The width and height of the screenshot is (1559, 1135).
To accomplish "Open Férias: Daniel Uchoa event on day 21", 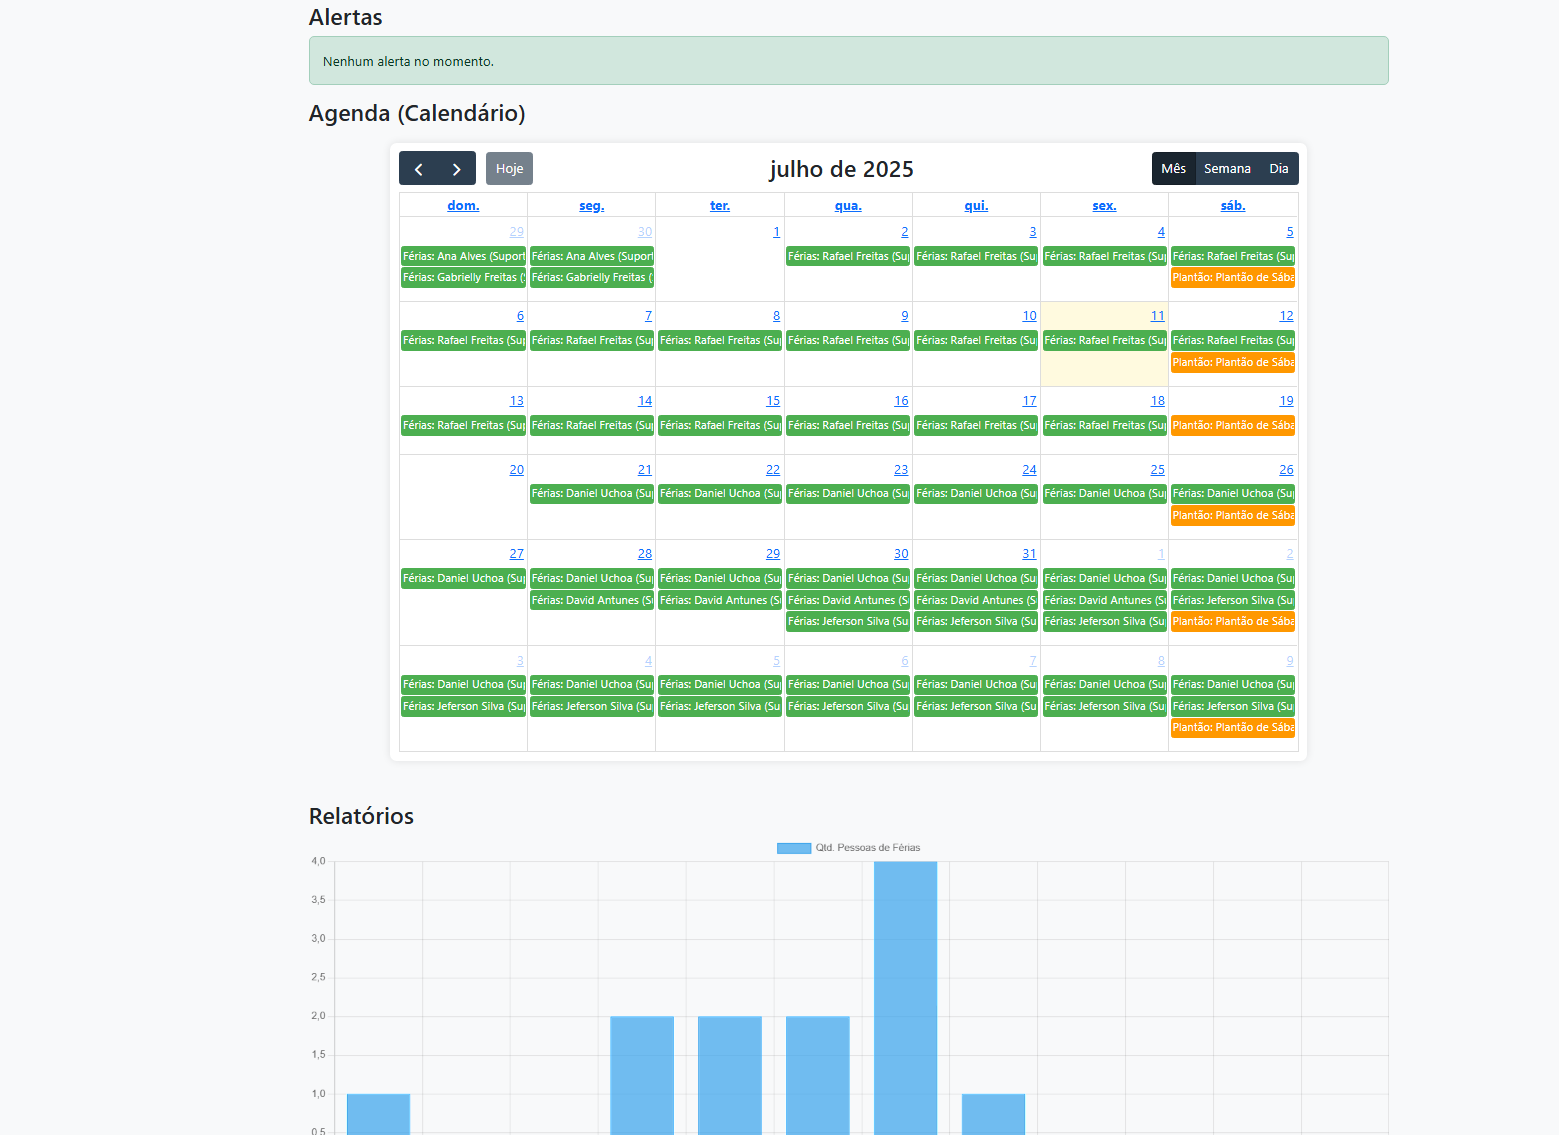I will pos(592,494).
